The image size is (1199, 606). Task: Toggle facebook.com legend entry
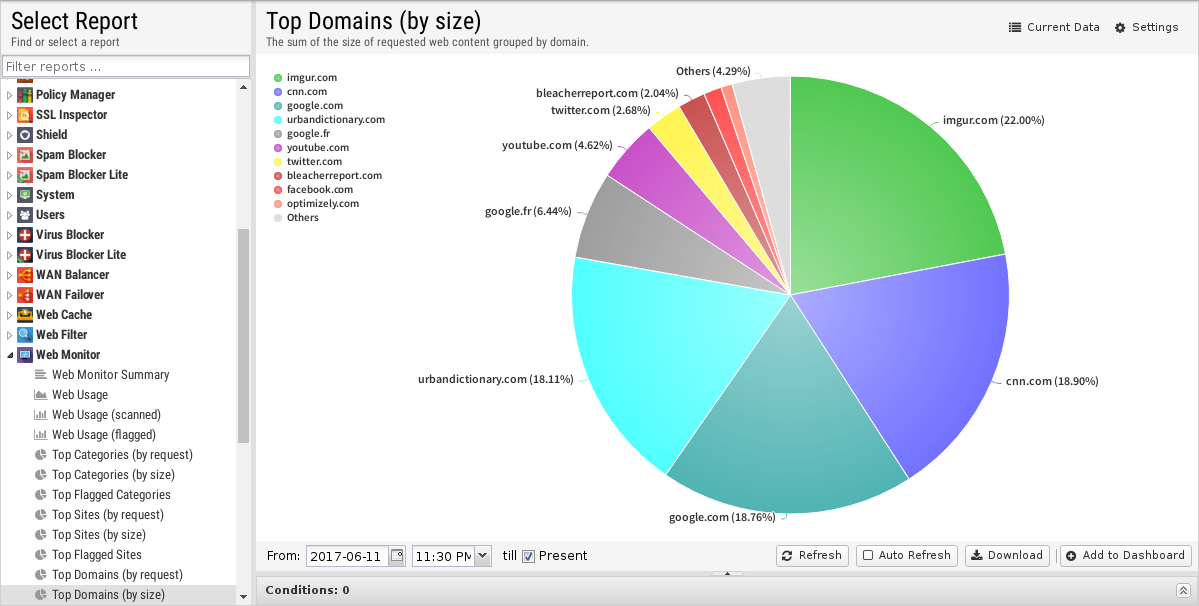(314, 190)
